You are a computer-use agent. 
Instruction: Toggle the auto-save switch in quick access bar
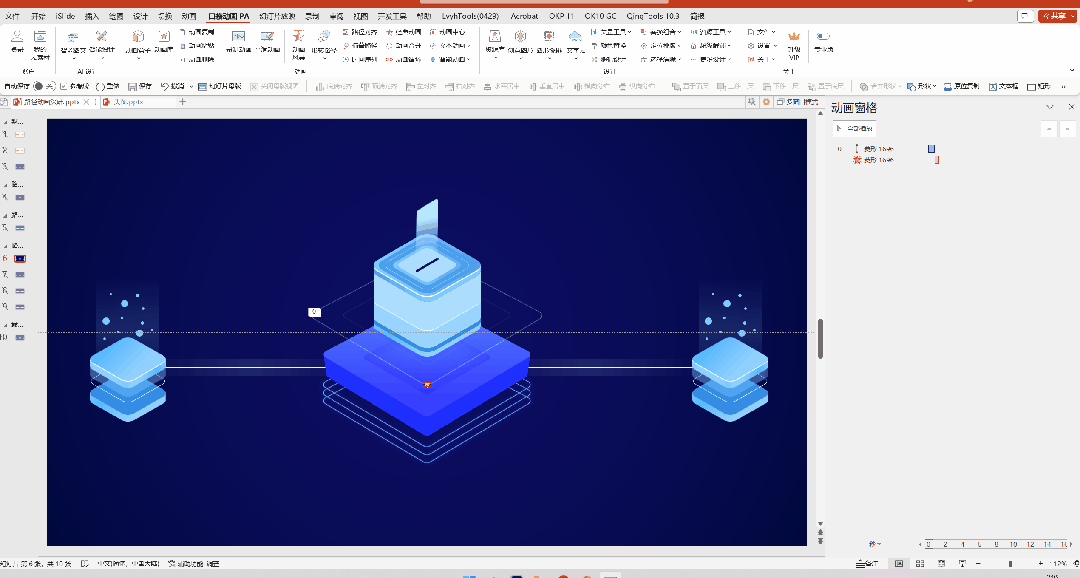(43, 86)
